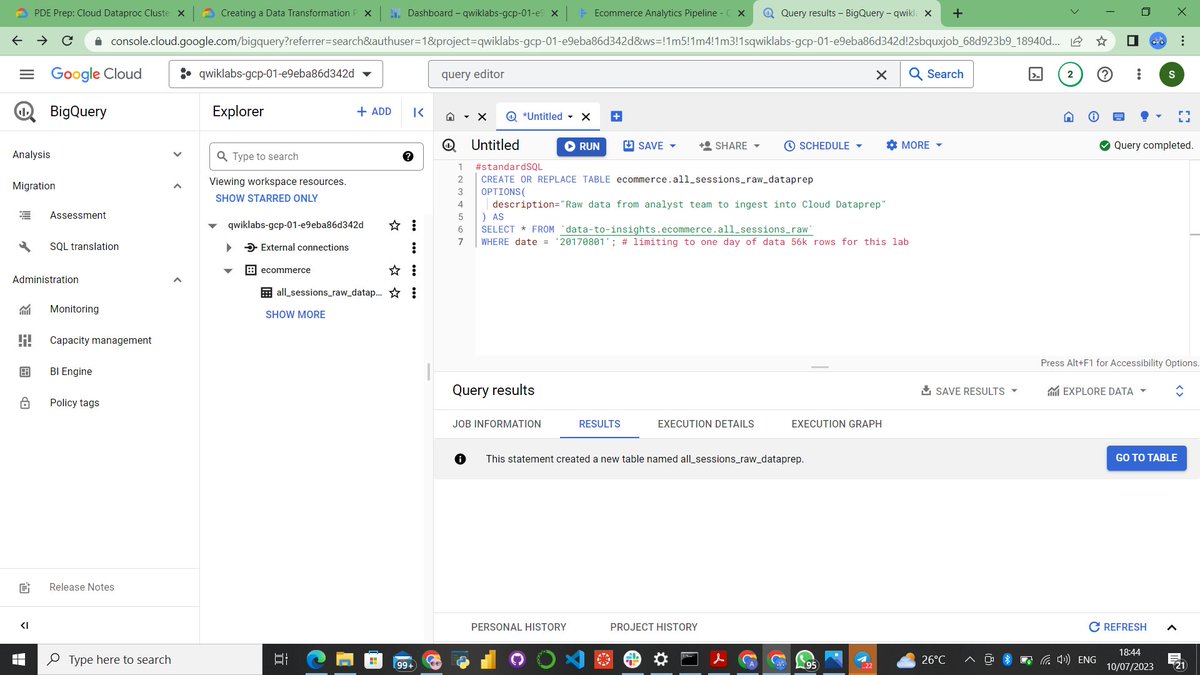Open Release Notes in sidebar
Viewport: 1200px width, 675px height.
click(x=82, y=587)
